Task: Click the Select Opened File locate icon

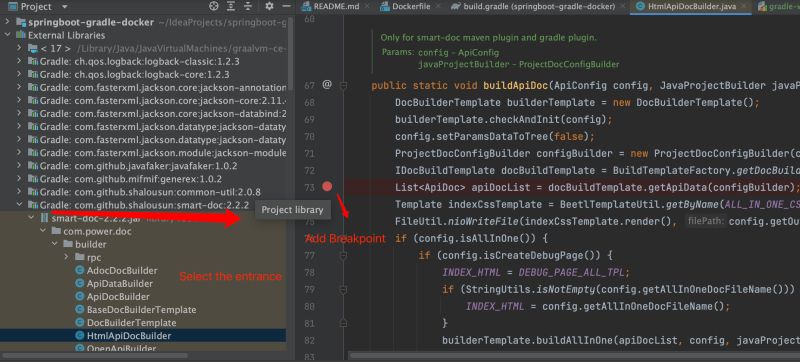Action: click(214, 6)
